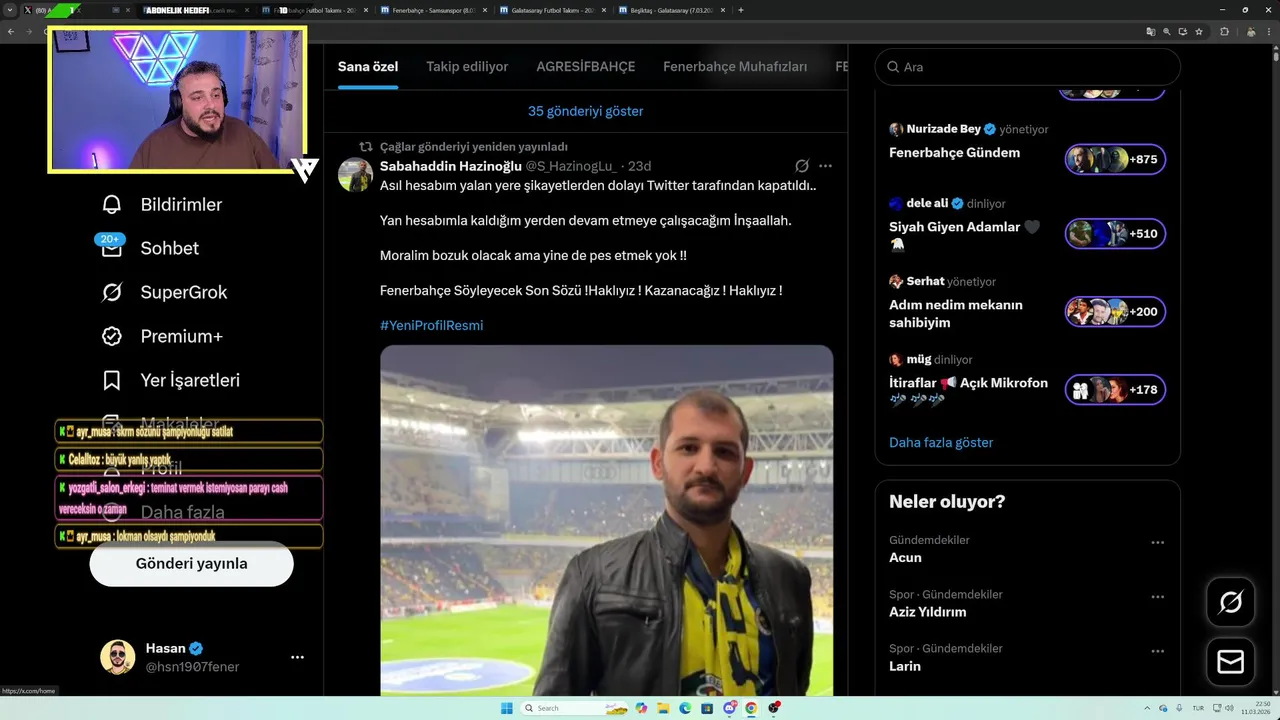Open new browser tab with plus
The height and width of the screenshot is (720, 1280).
pyautogui.click(x=740, y=10)
